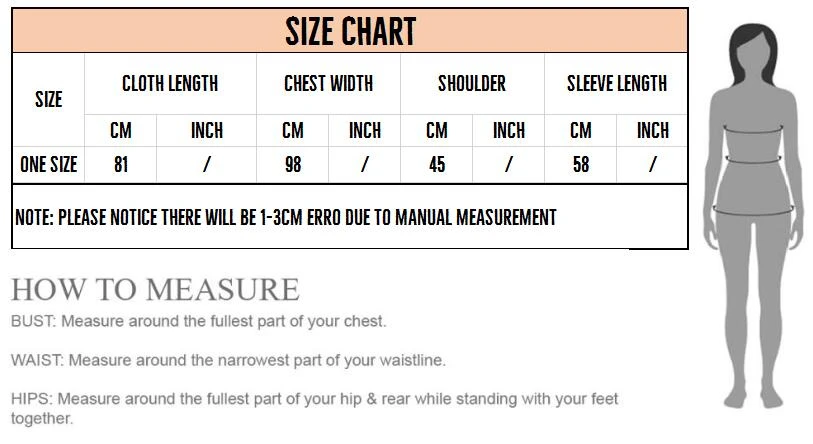
Task: Click the waist line on the figure
Action: click(x=753, y=160)
